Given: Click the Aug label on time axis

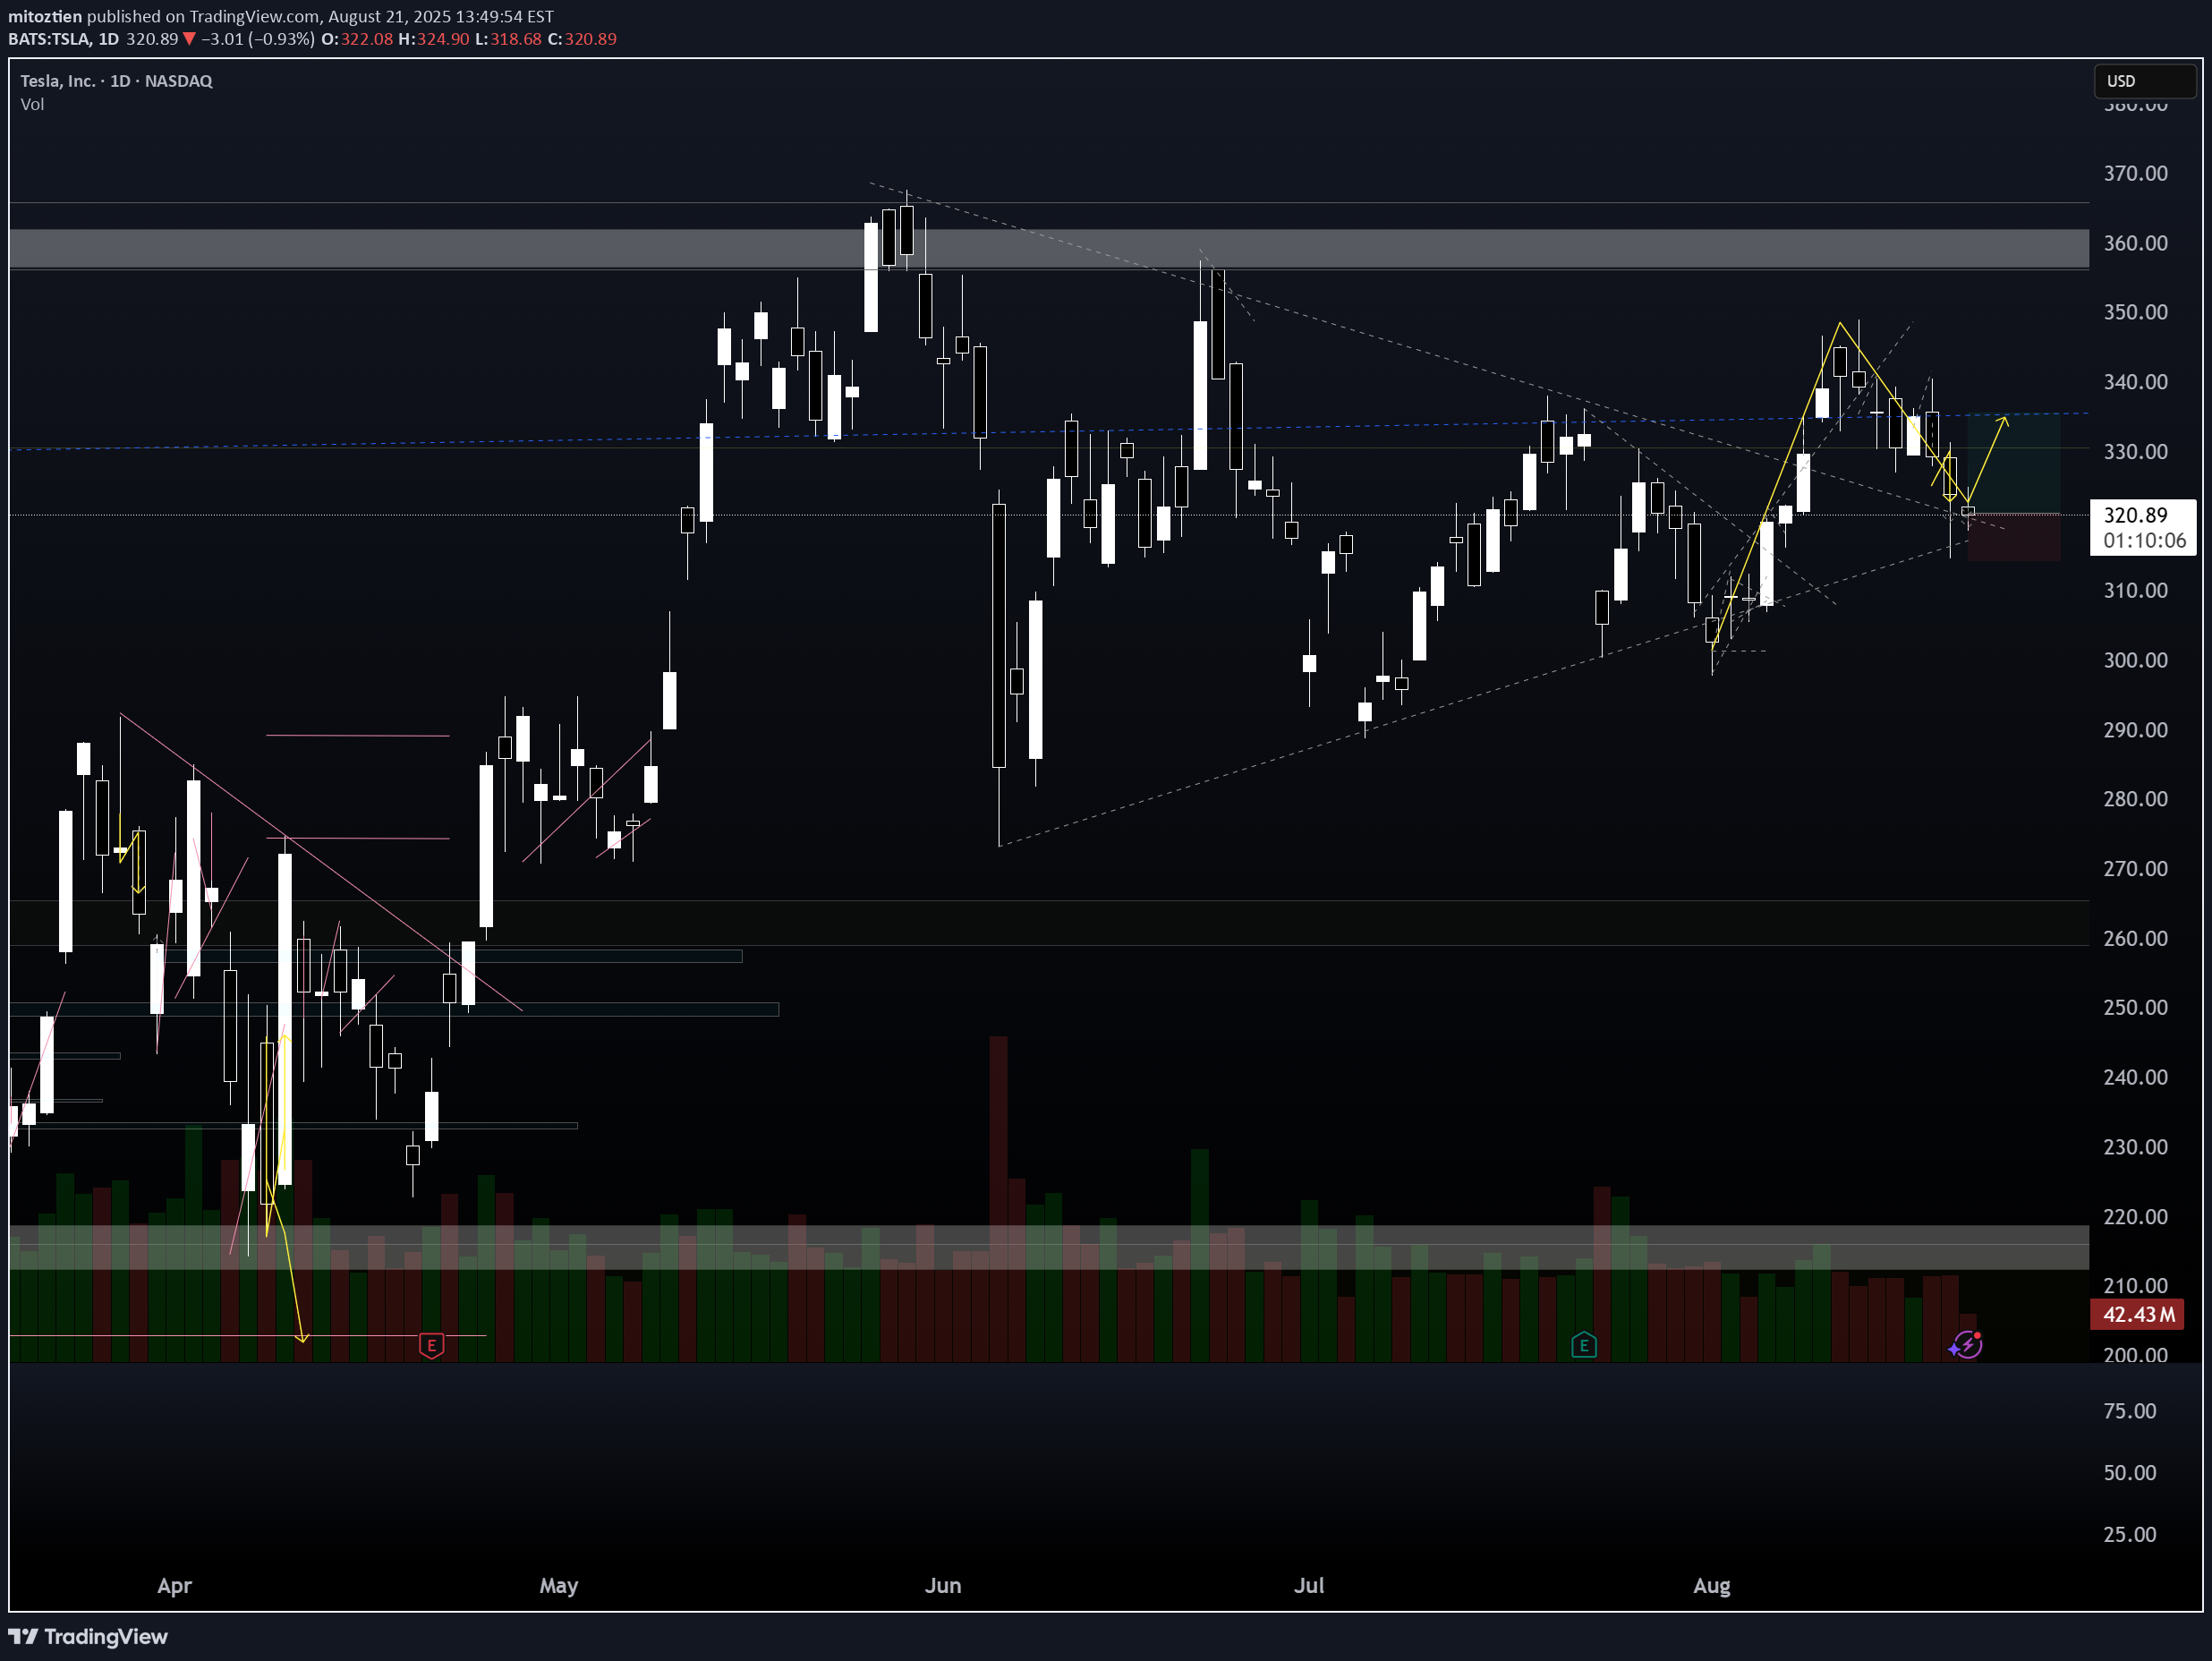Looking at the screenshot, I should pyautogui.click(x=1712, y=1585).
